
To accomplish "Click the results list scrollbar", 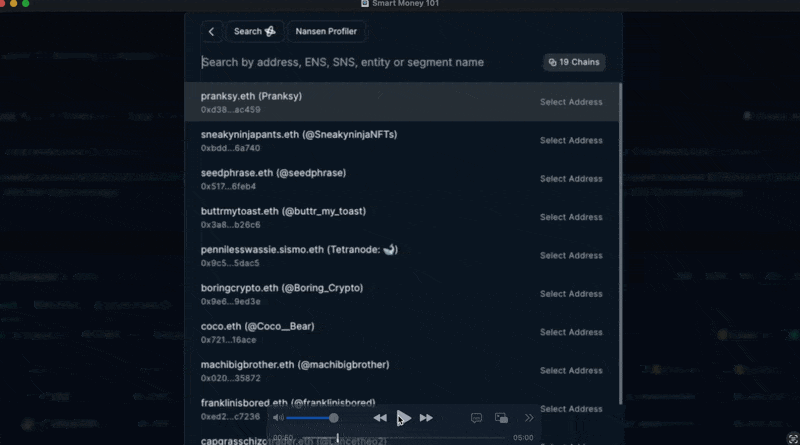I will (620, 244).
